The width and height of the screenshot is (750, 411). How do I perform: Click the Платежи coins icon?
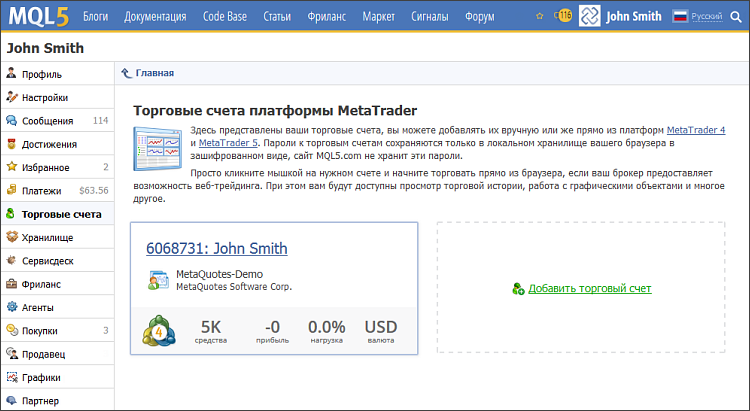tap(11, 190)
